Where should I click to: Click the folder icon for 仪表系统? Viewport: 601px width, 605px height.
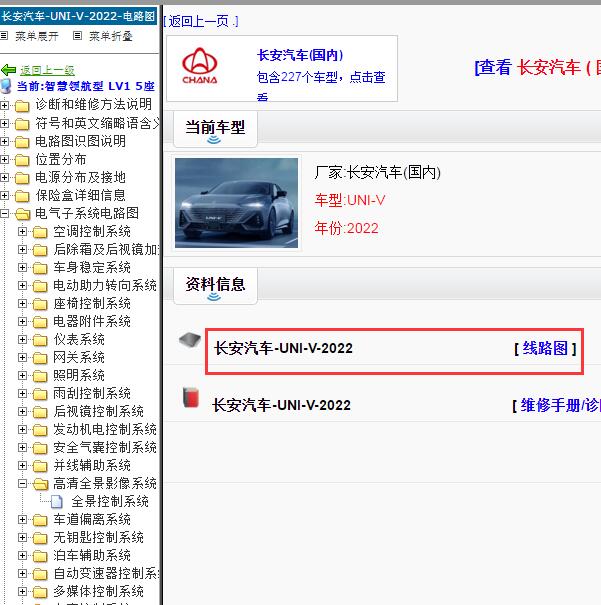pos(40,340)
